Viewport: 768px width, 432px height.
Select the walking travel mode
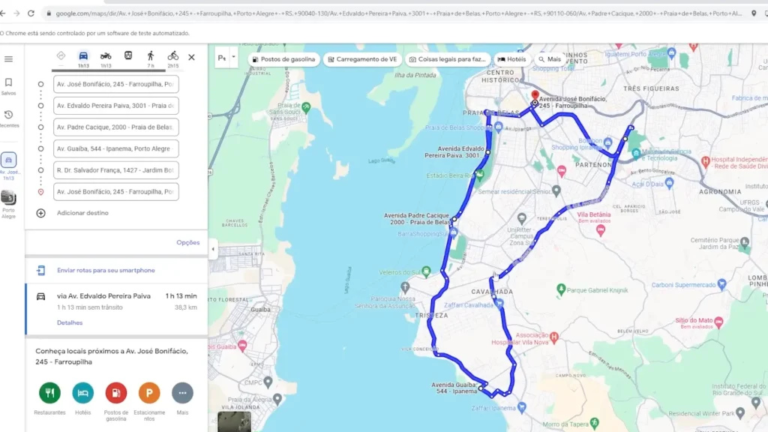tap(151, 56)
